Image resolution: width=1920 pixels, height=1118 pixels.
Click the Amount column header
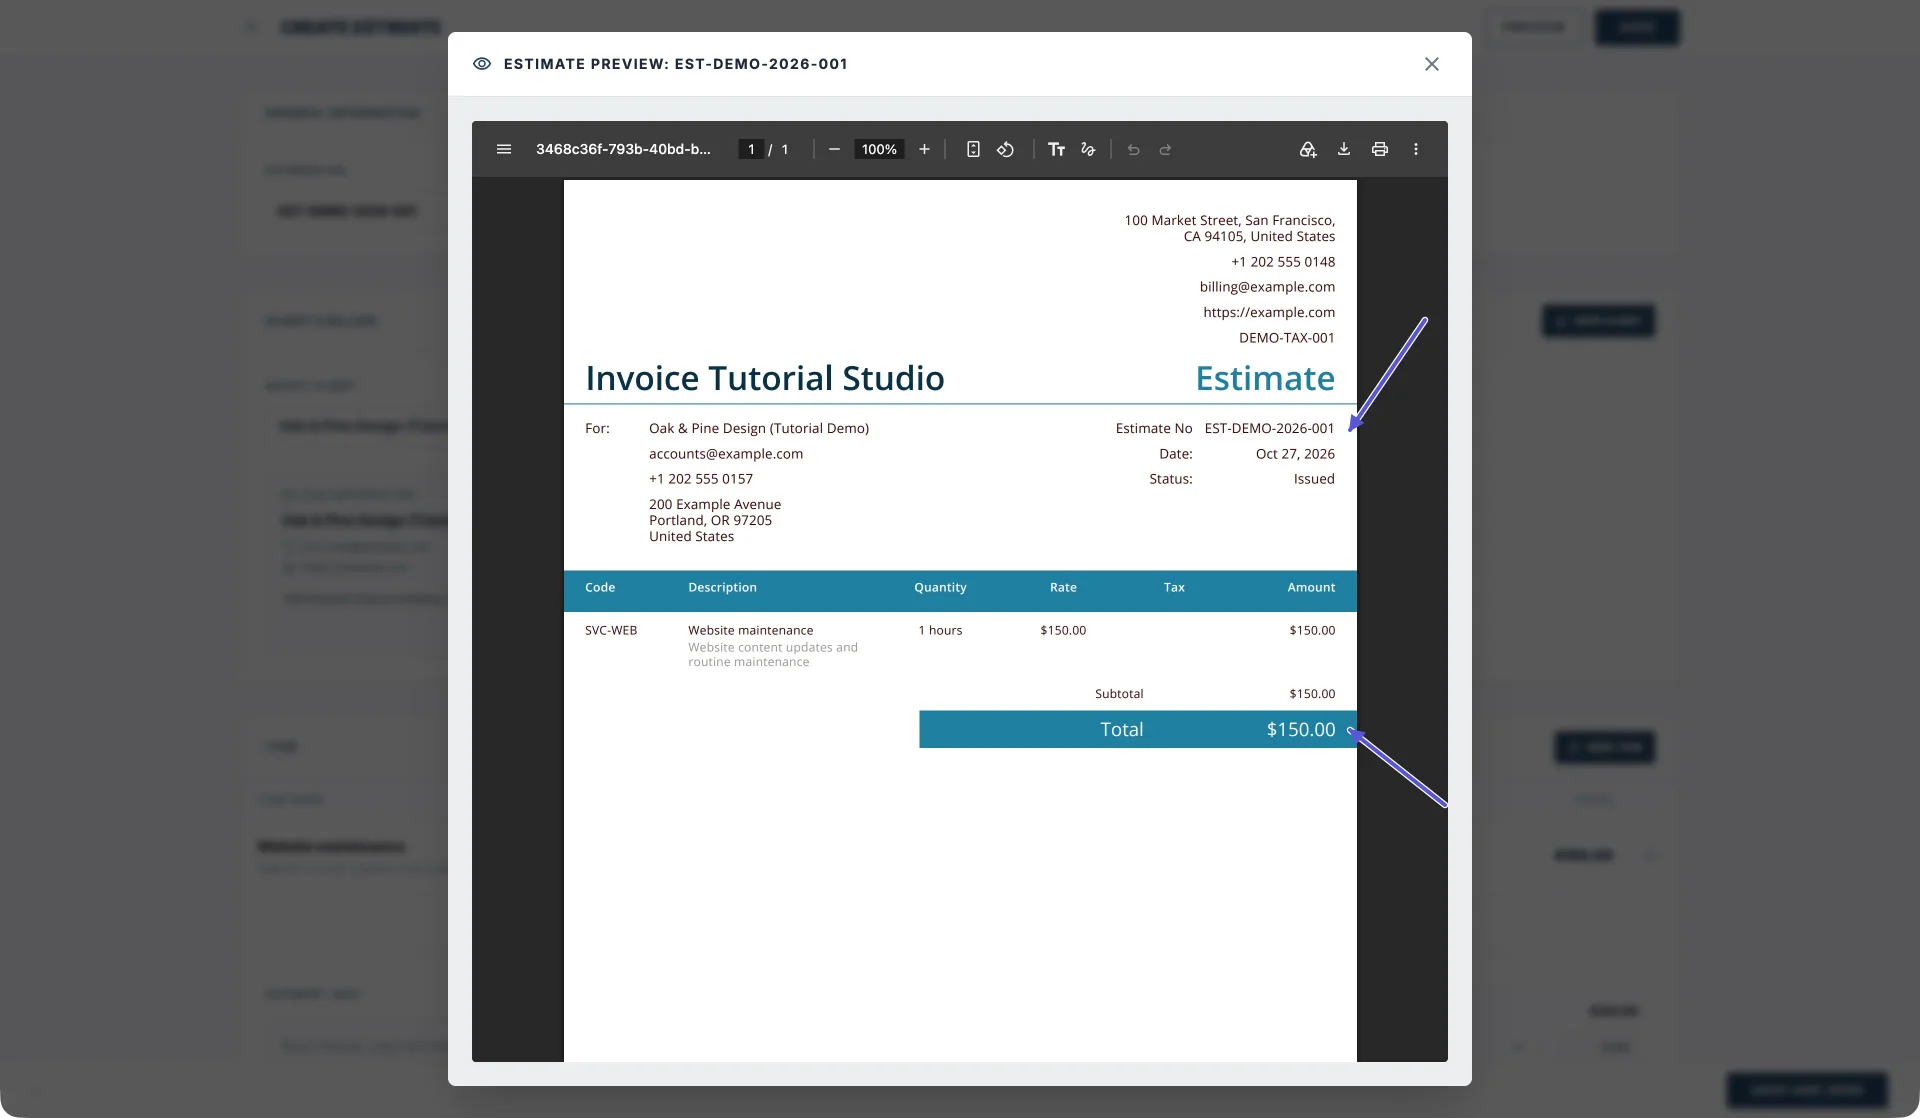(1311, 588)
